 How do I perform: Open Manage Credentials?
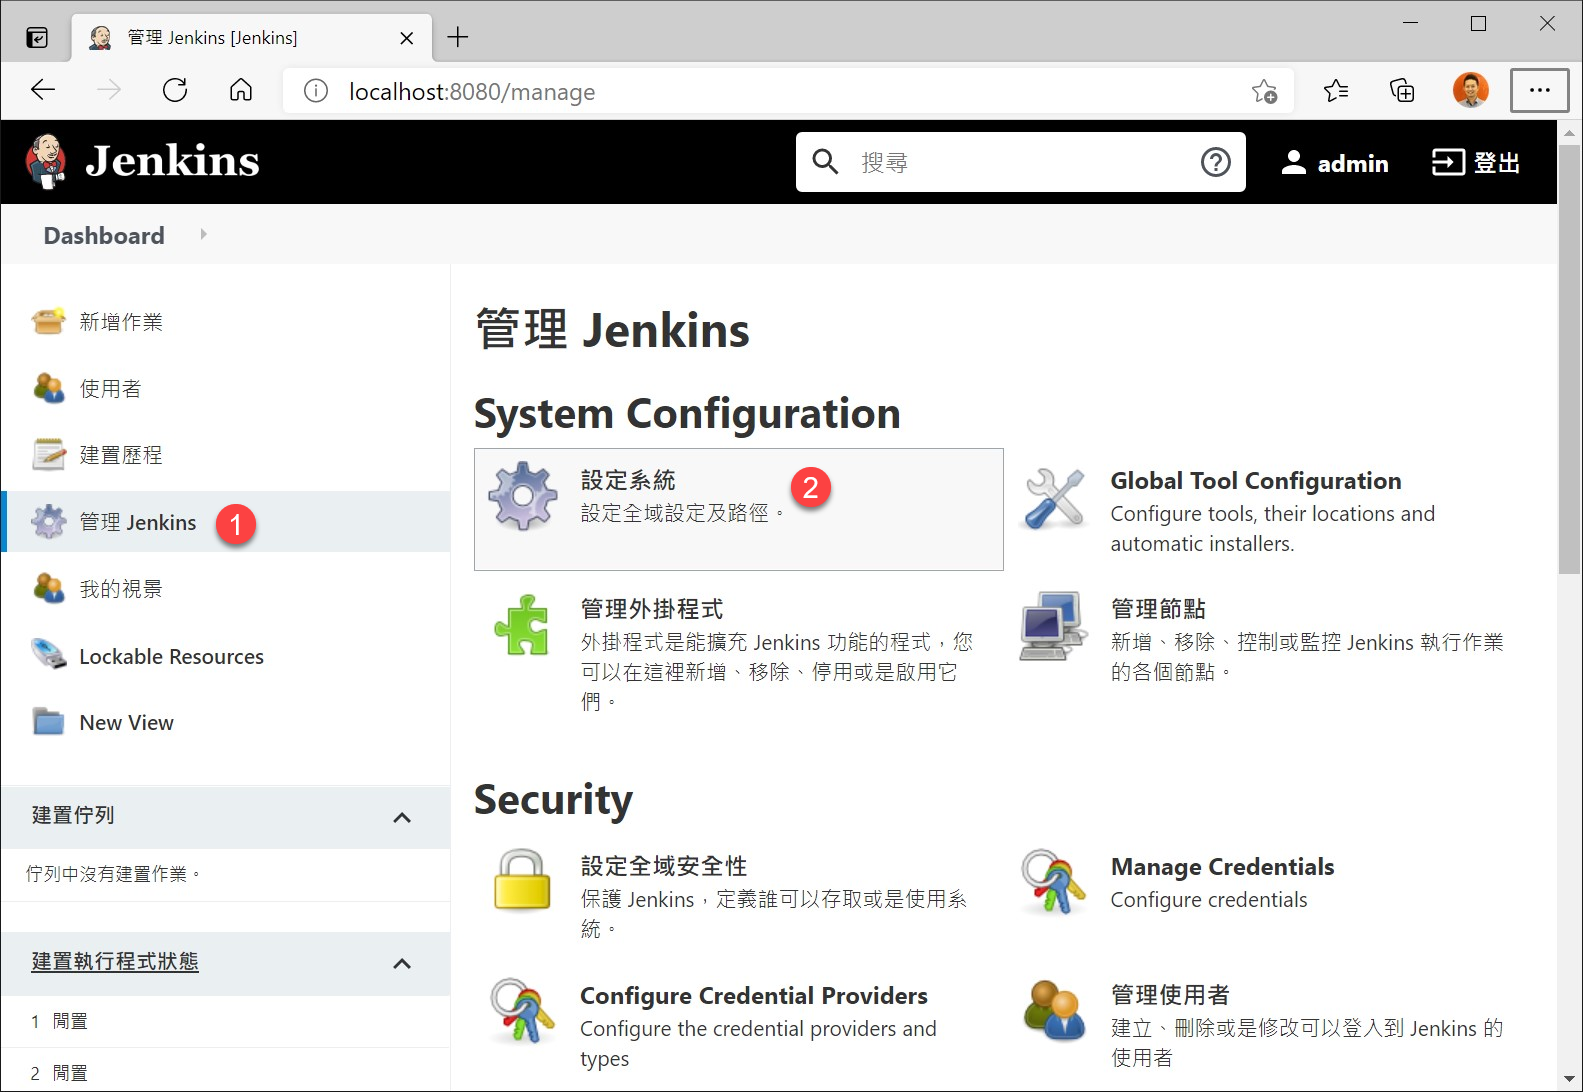point(1222,866)
